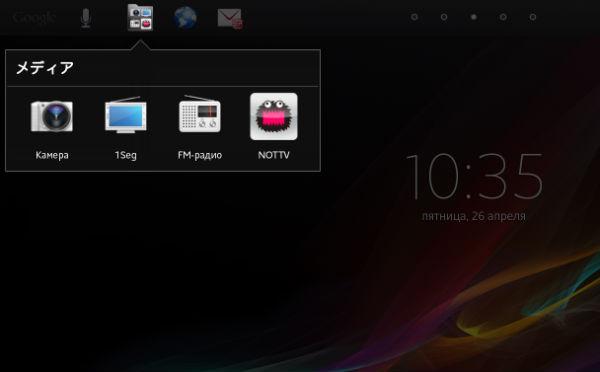
Task: Open the Камера camera app icon
Action: click(x=52, y=116)
